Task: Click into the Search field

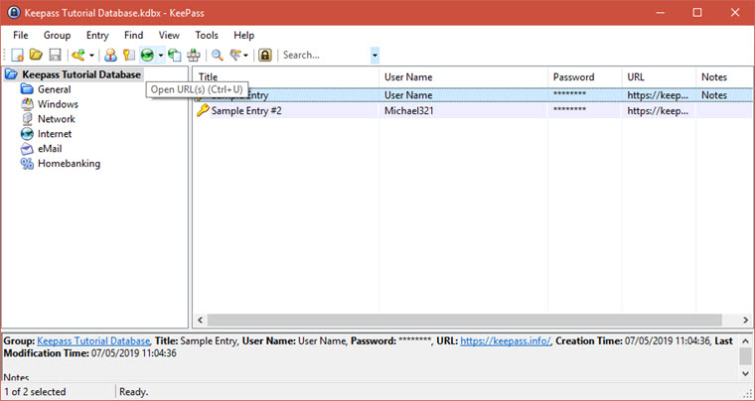Action: [x=325, y=55]
